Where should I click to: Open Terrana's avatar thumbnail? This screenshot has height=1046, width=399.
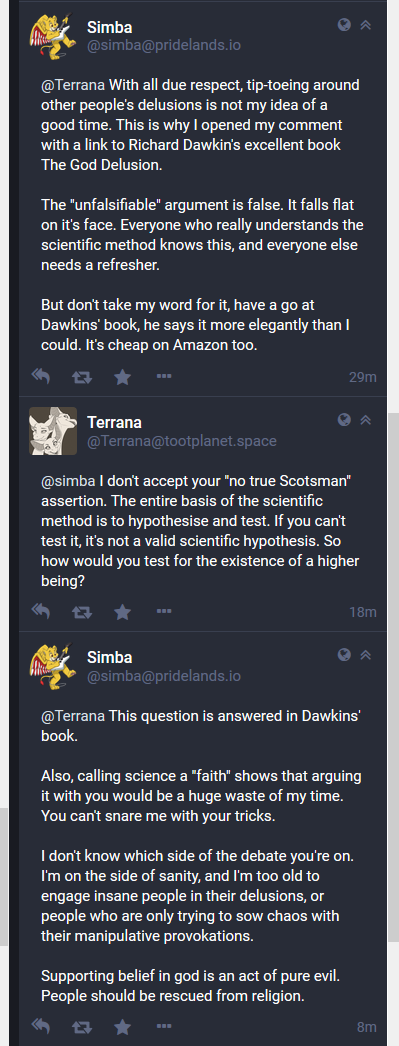[53, 431]
